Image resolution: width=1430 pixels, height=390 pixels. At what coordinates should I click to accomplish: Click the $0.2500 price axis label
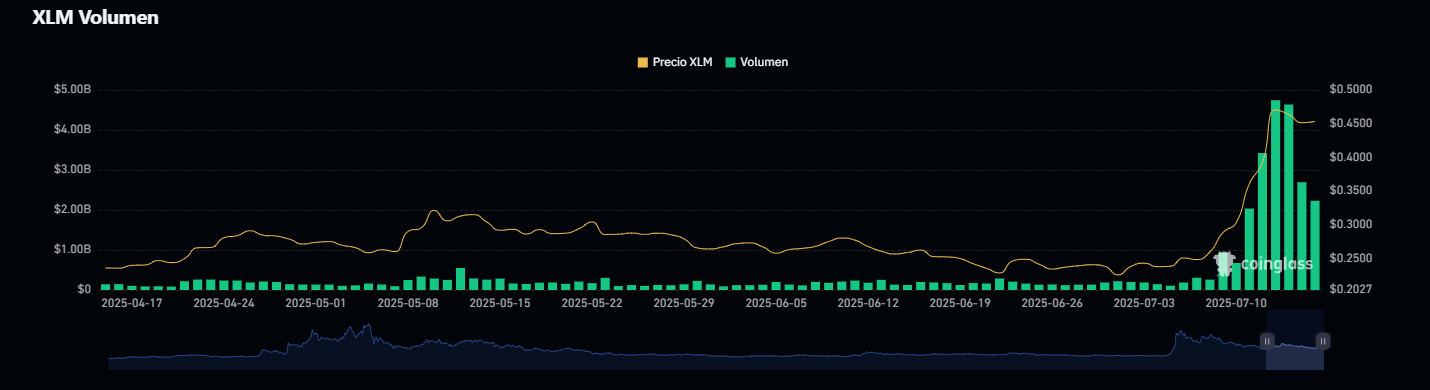coord(1350,259)
